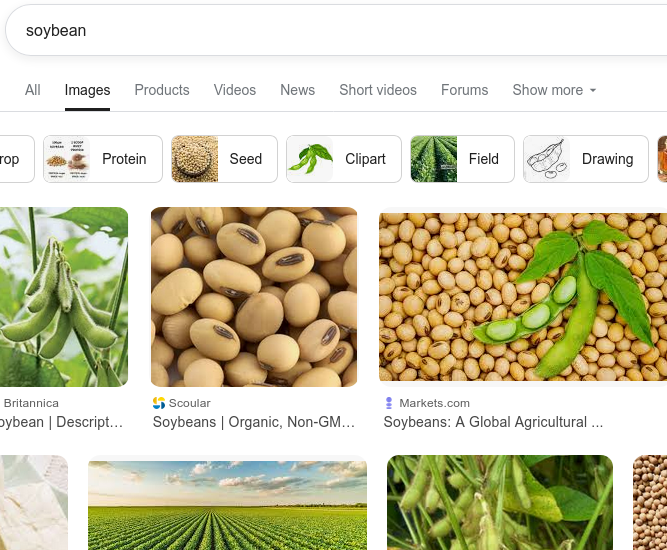The image size is (667, 550).
Task: Open the Britannica soybean pods image
Action: point(64,297)
